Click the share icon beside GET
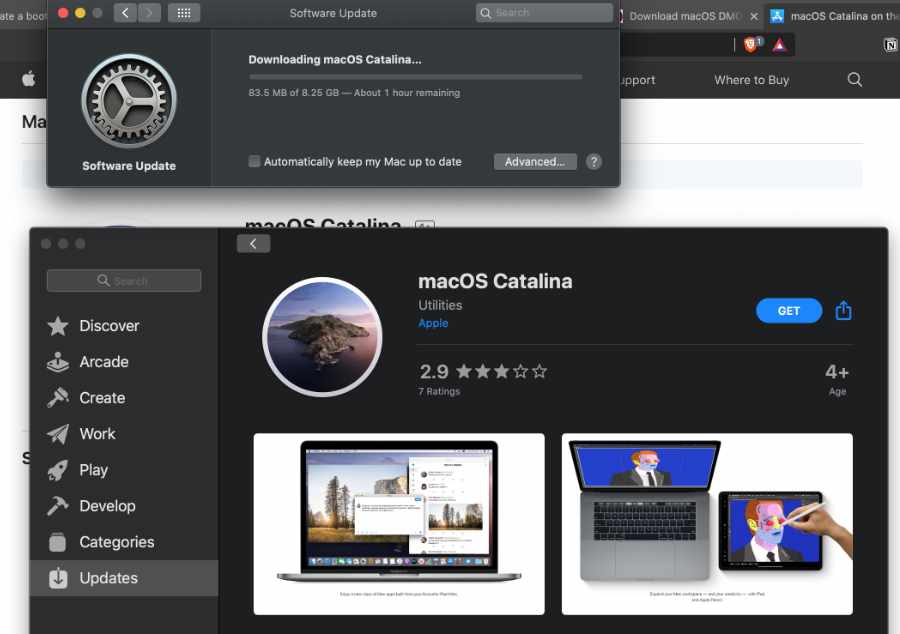 [843, 311]
